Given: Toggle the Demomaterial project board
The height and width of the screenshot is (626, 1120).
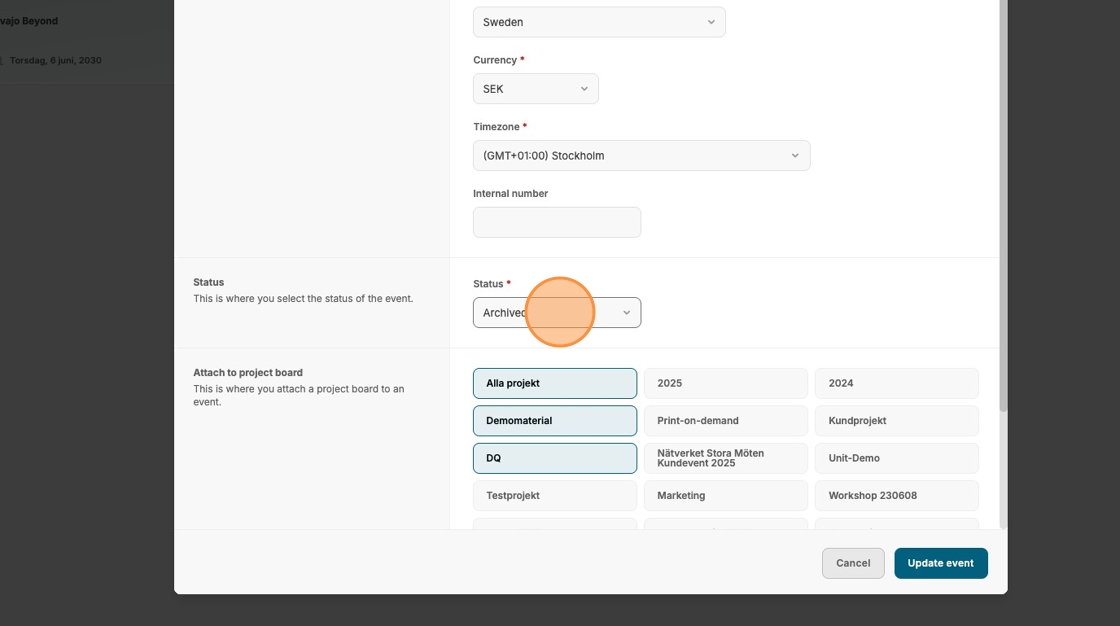Looking at the screenshot, I should point(554,421).
